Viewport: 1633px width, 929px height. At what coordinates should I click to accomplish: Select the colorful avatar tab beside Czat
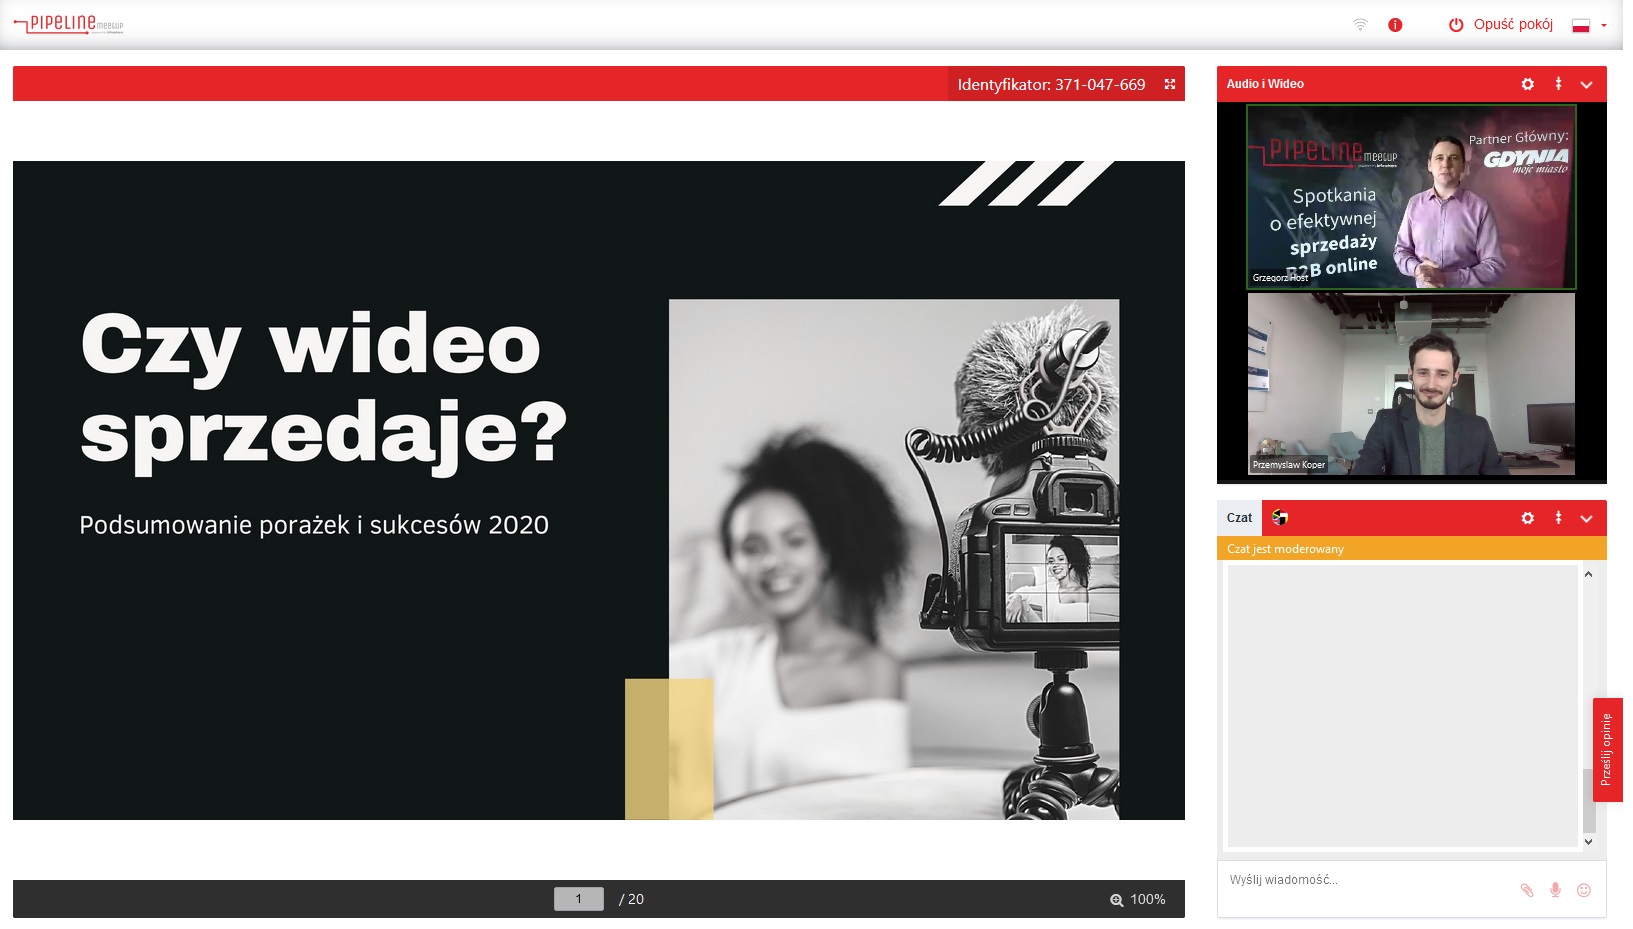click(1279, 518)
